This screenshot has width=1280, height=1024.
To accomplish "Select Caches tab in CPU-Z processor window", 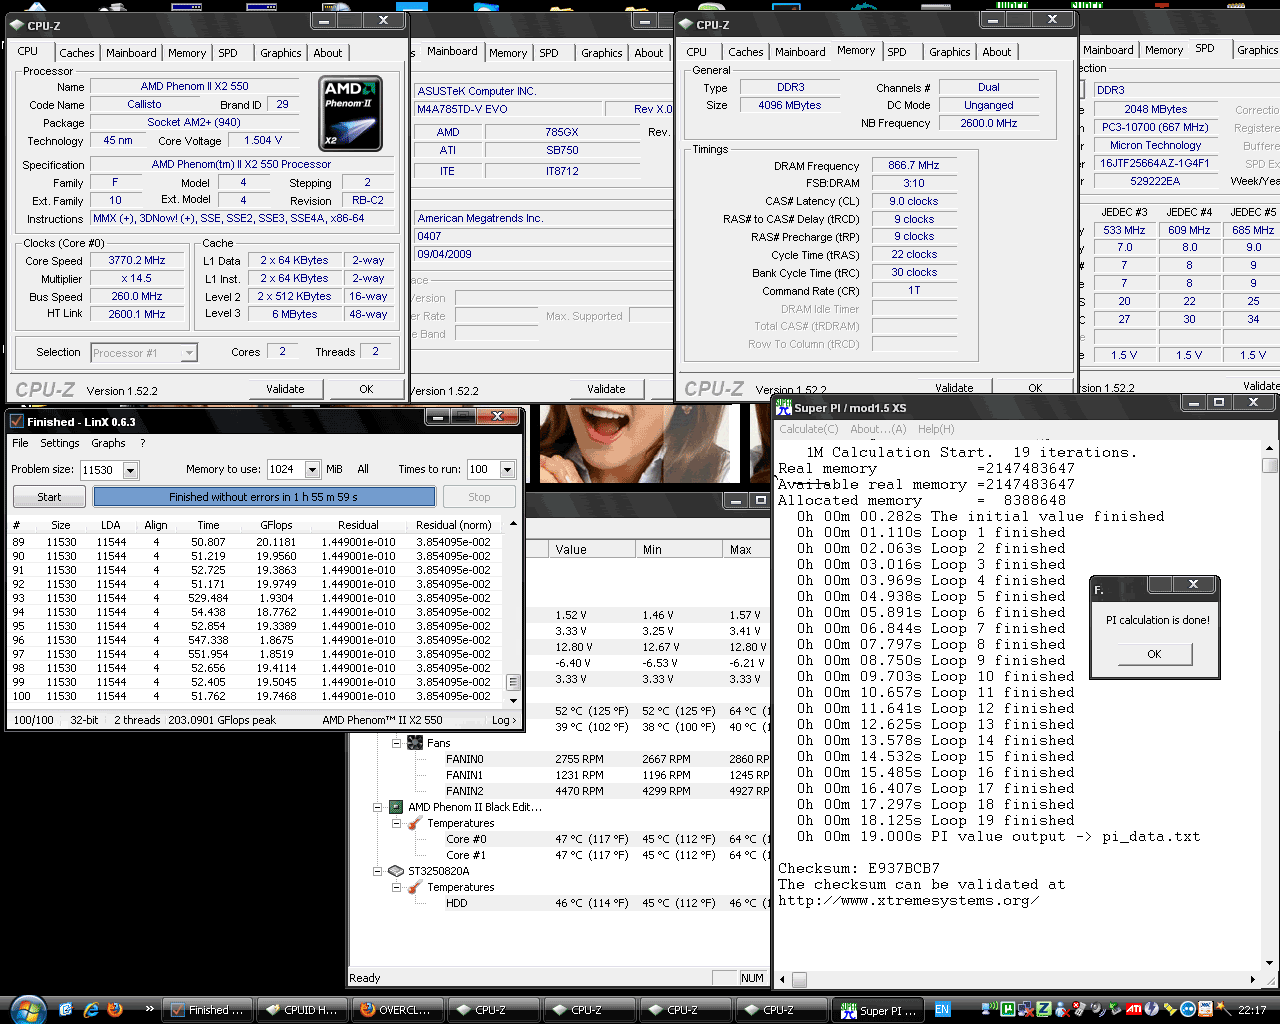I will pyautogui.click(x=77, y=53).
